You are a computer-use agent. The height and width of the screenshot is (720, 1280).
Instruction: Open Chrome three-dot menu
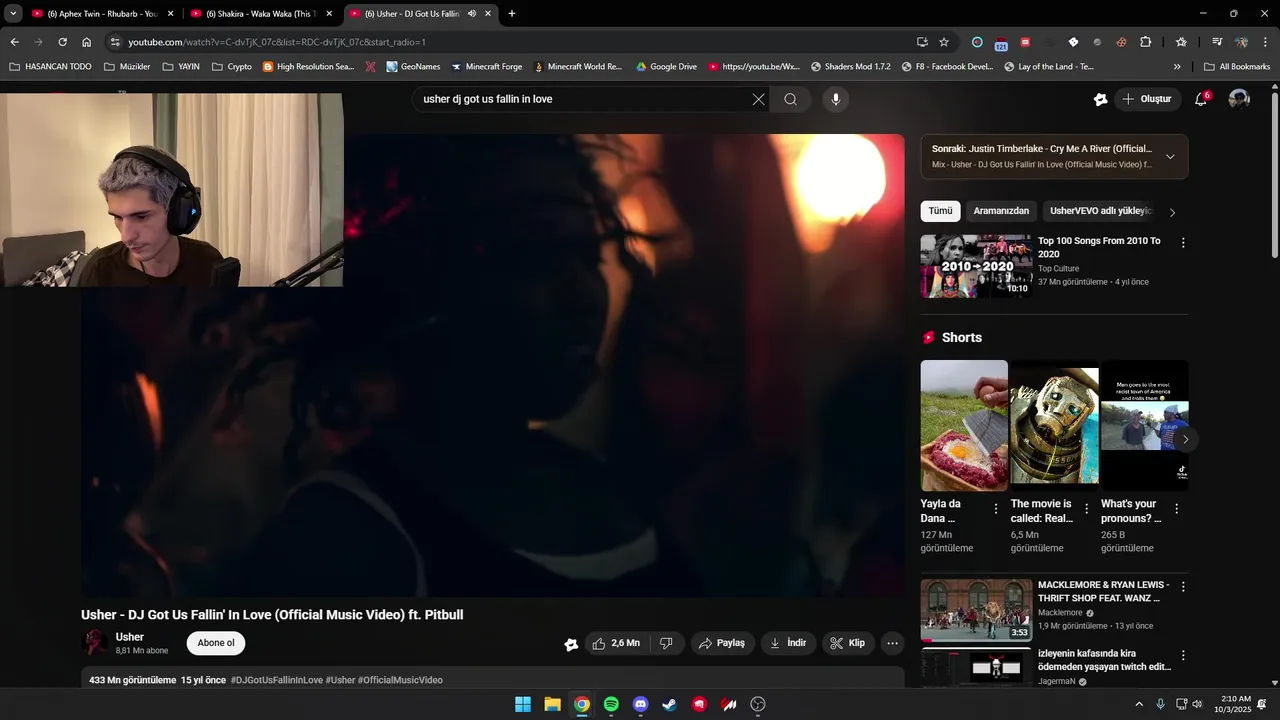pyautogui.click(x=1266, y=42)
